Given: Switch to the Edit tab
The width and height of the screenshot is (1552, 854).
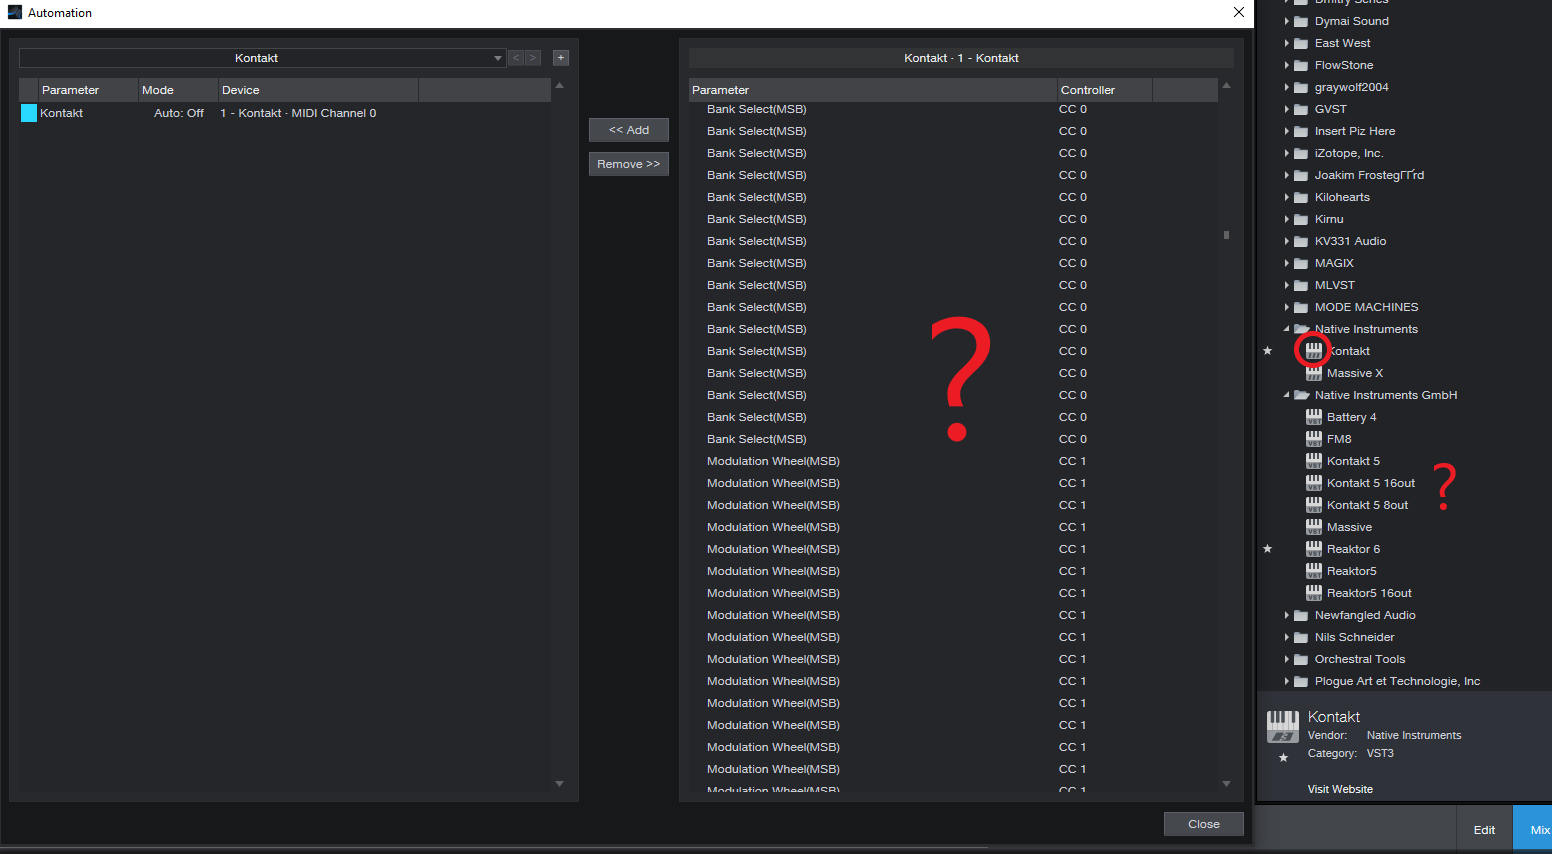Looking at the screenshot, I should coord(1484,830).
